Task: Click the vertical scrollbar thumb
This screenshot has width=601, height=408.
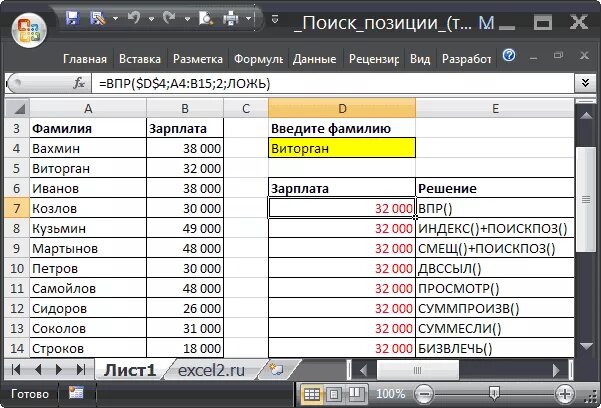Action: tap(586, 199)
